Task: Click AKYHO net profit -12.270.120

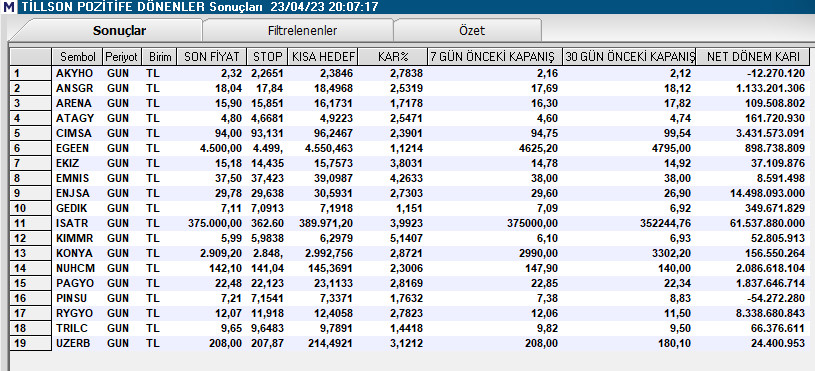Action: point(775,74)
